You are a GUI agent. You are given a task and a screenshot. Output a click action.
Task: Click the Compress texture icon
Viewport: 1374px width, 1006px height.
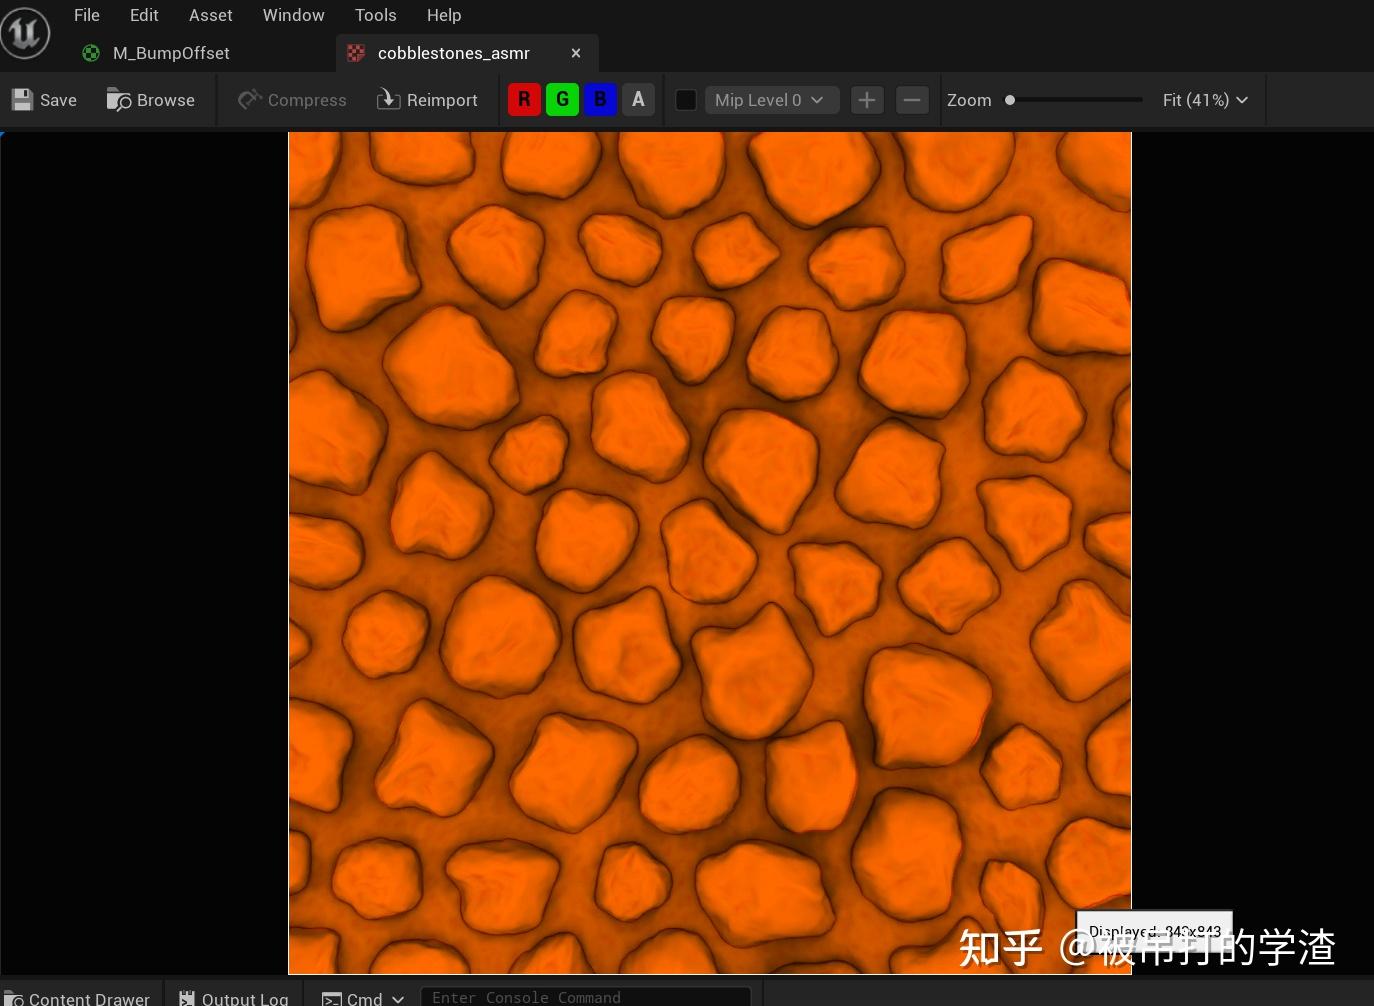pos(247,99)
